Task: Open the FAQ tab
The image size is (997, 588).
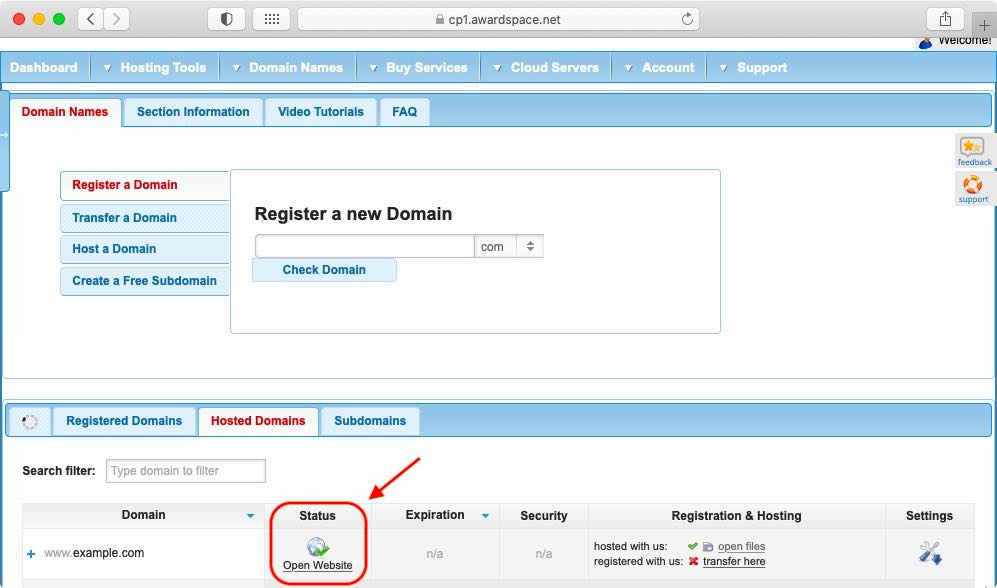Action: pyautogui.click(x=404, y=111)
